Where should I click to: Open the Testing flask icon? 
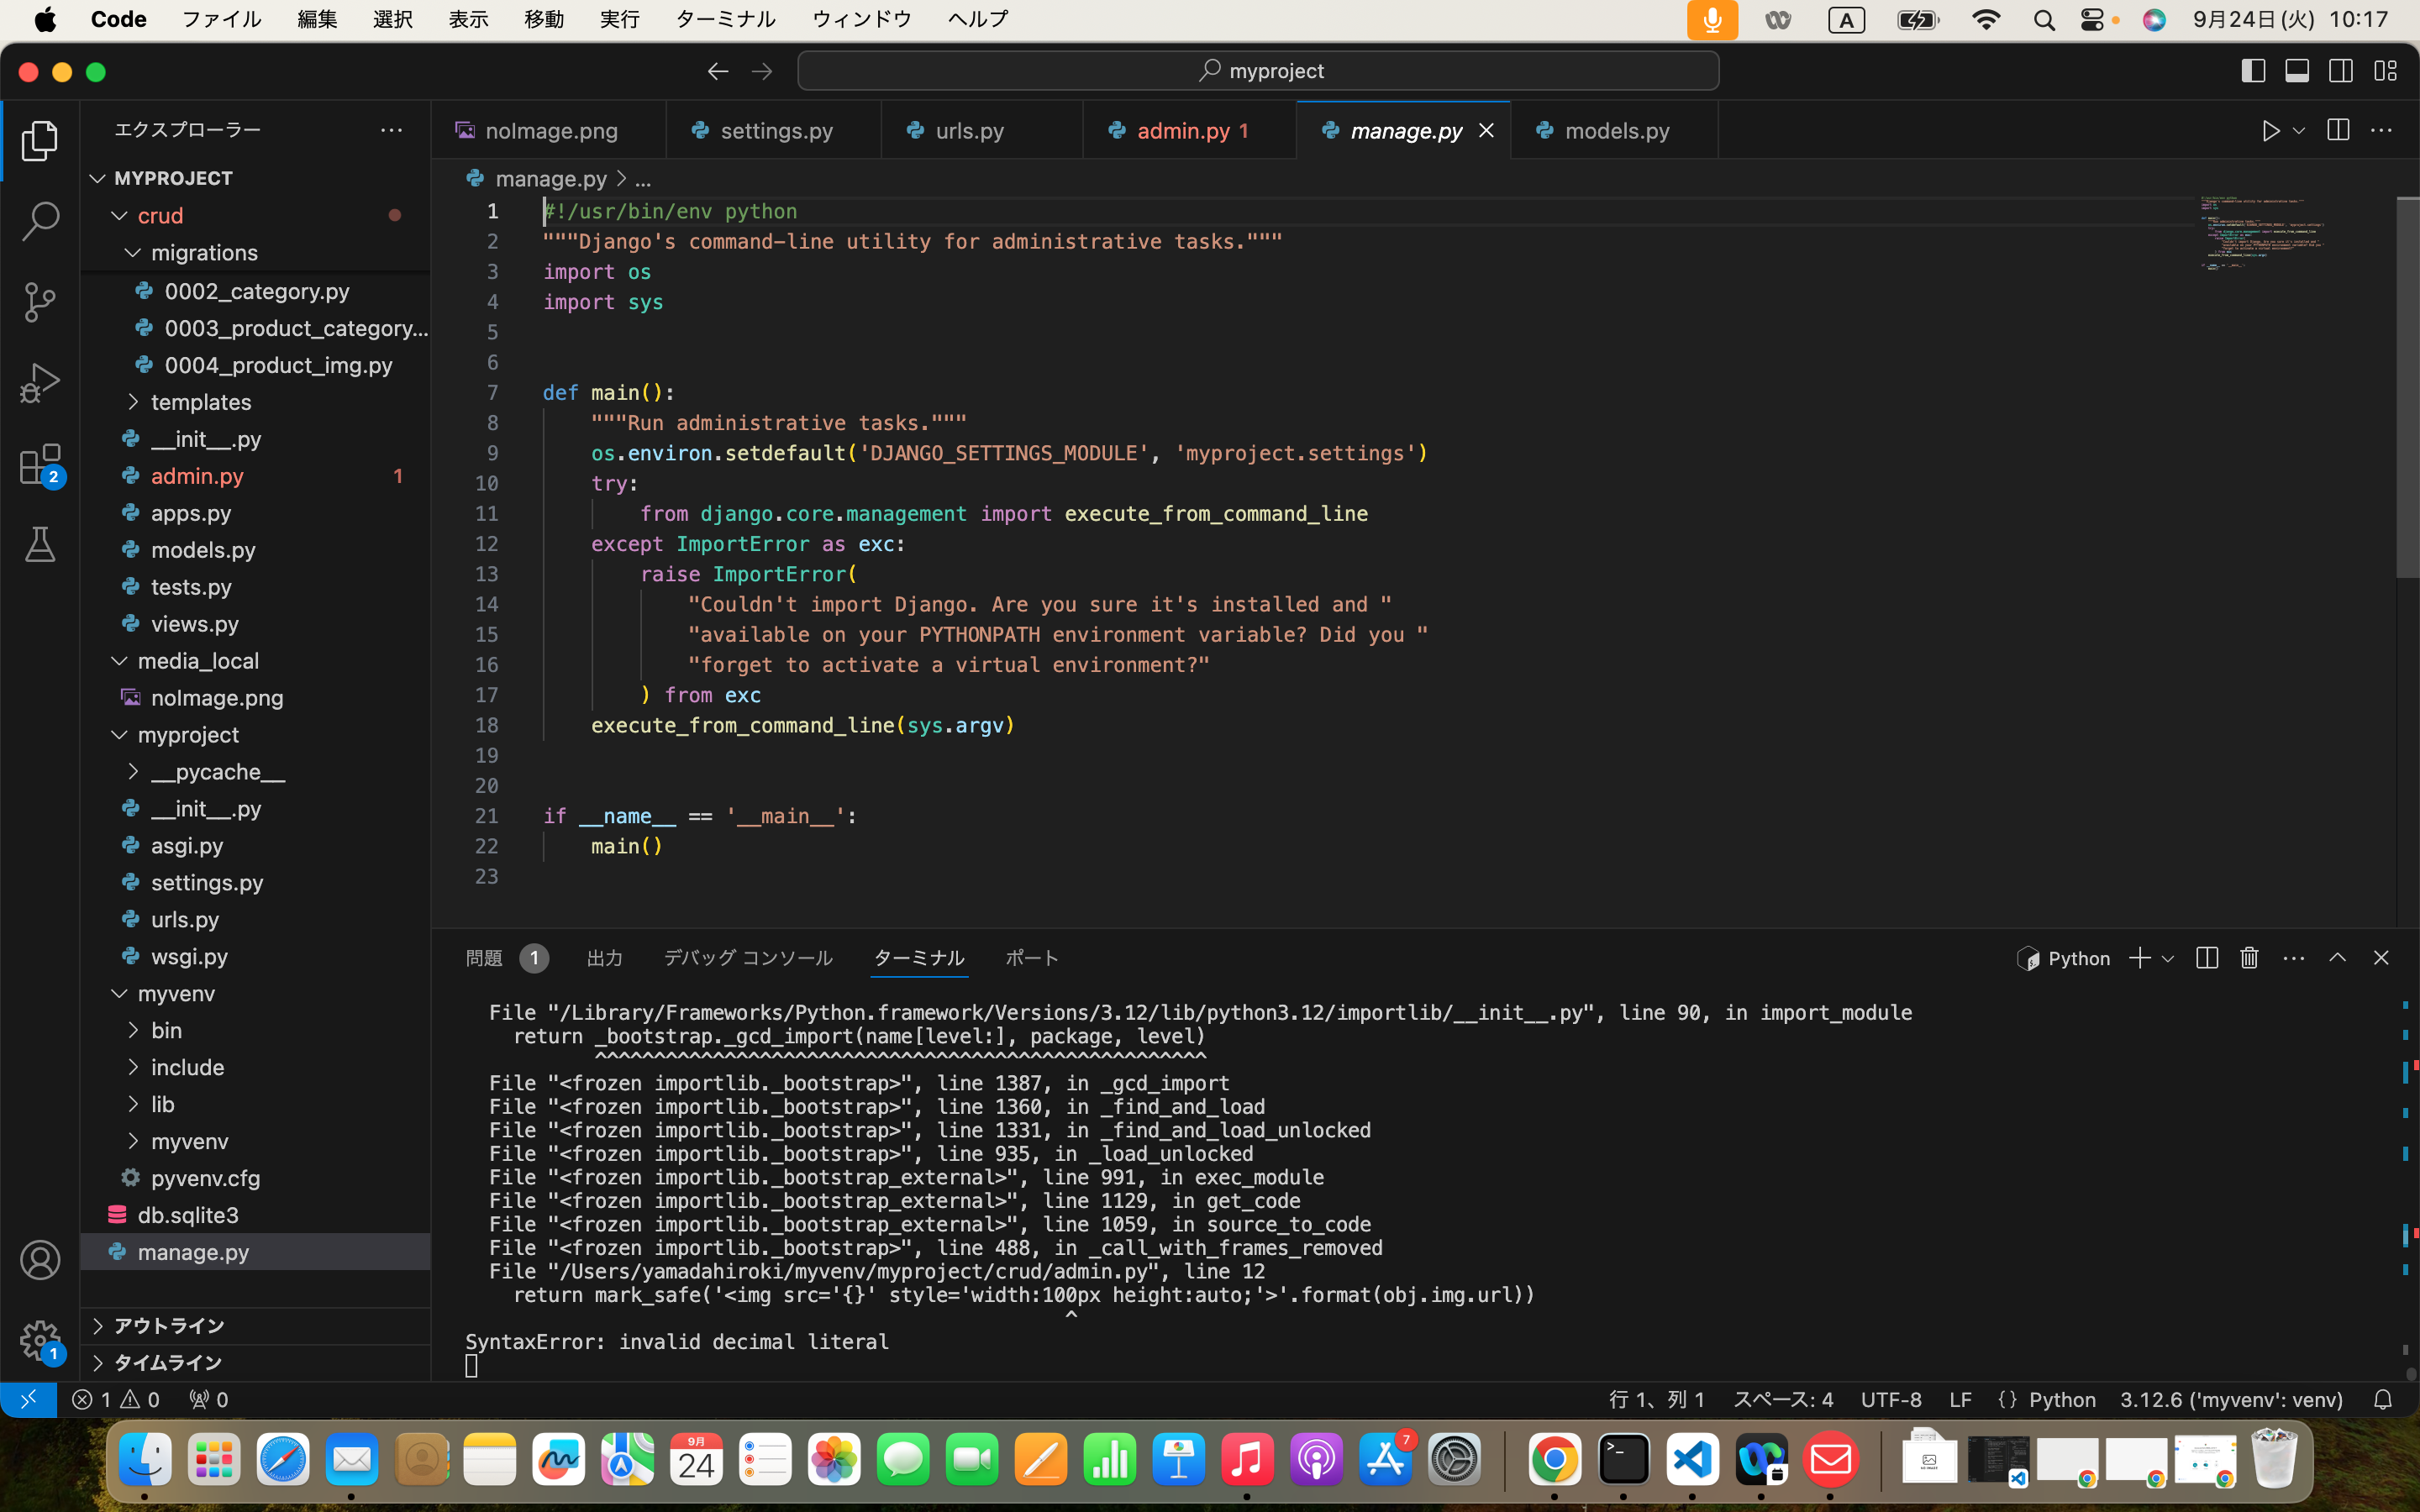click(x=40, y=545)
